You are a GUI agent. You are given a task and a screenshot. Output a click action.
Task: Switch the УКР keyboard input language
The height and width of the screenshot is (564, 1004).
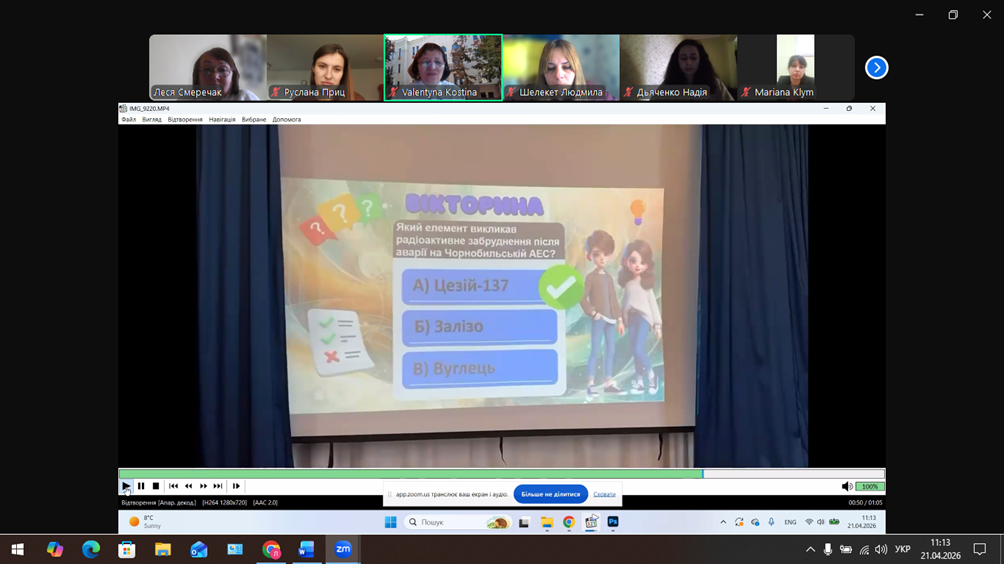(902, 549)
